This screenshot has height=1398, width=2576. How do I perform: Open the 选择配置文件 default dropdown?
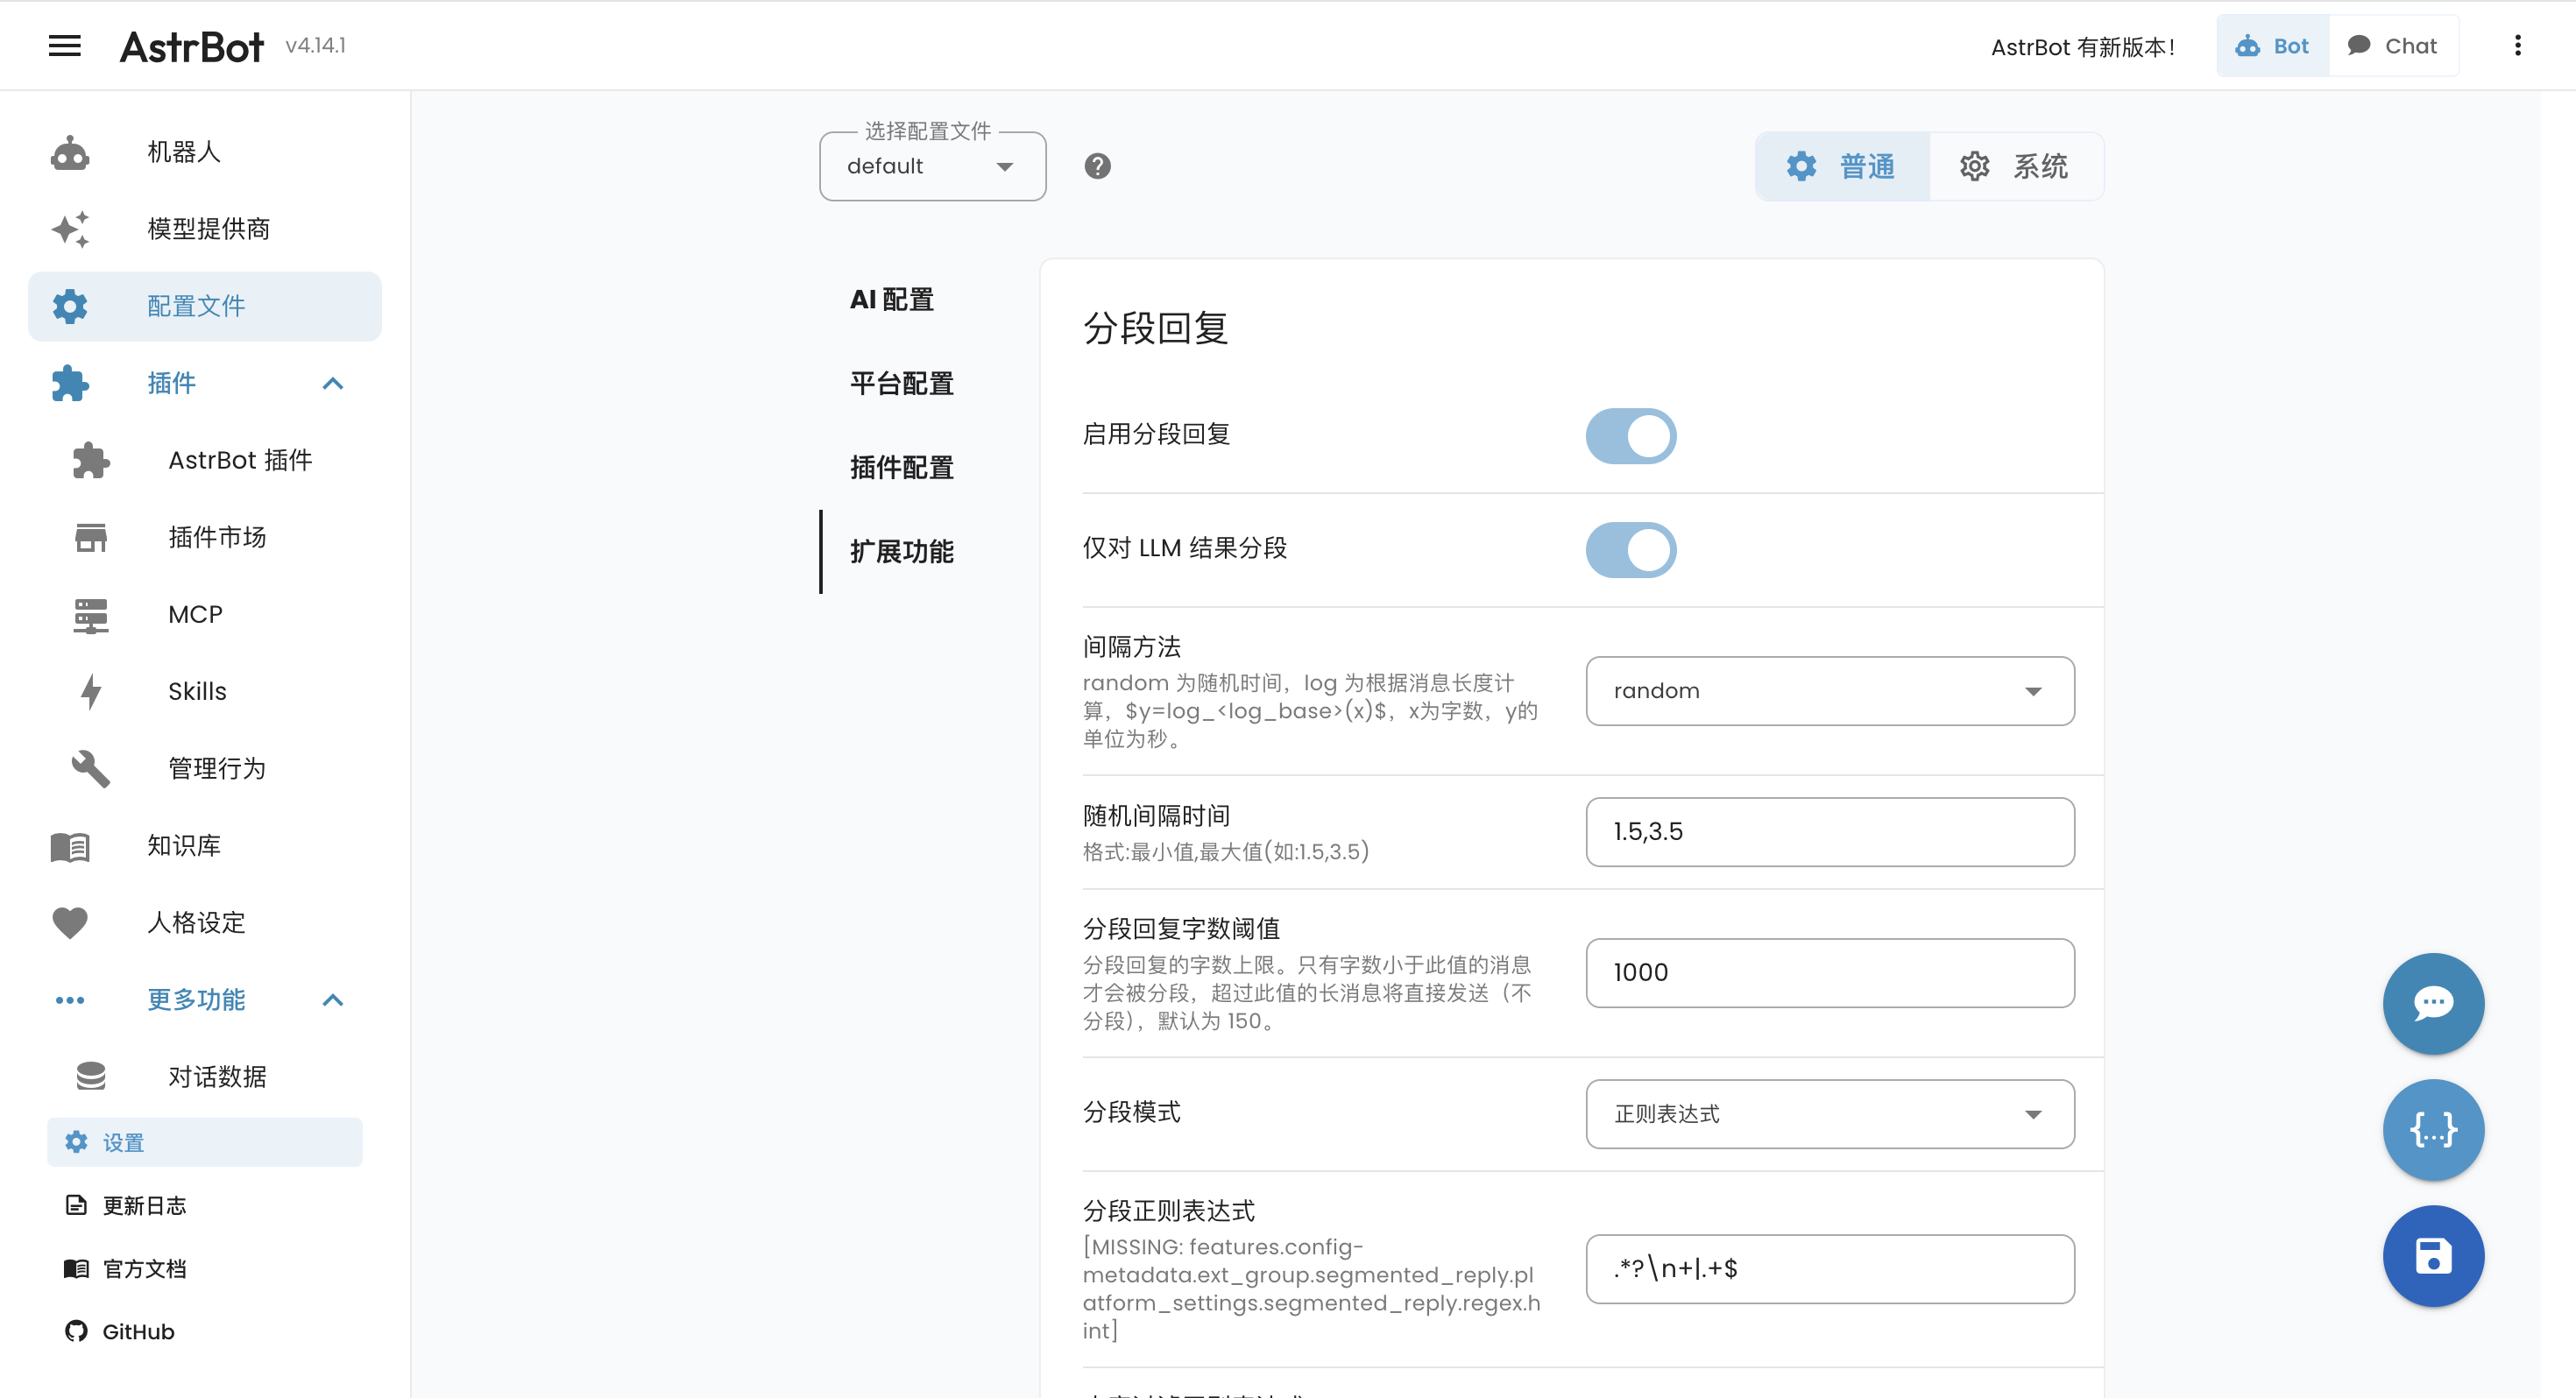click(x=931, y=166)
